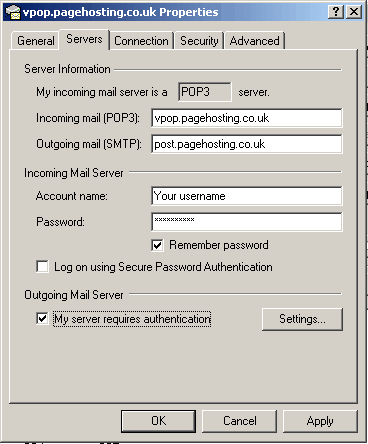Uncheck My server requires authentication
Viewport: 368px width, 444px height.
point(42,319)
